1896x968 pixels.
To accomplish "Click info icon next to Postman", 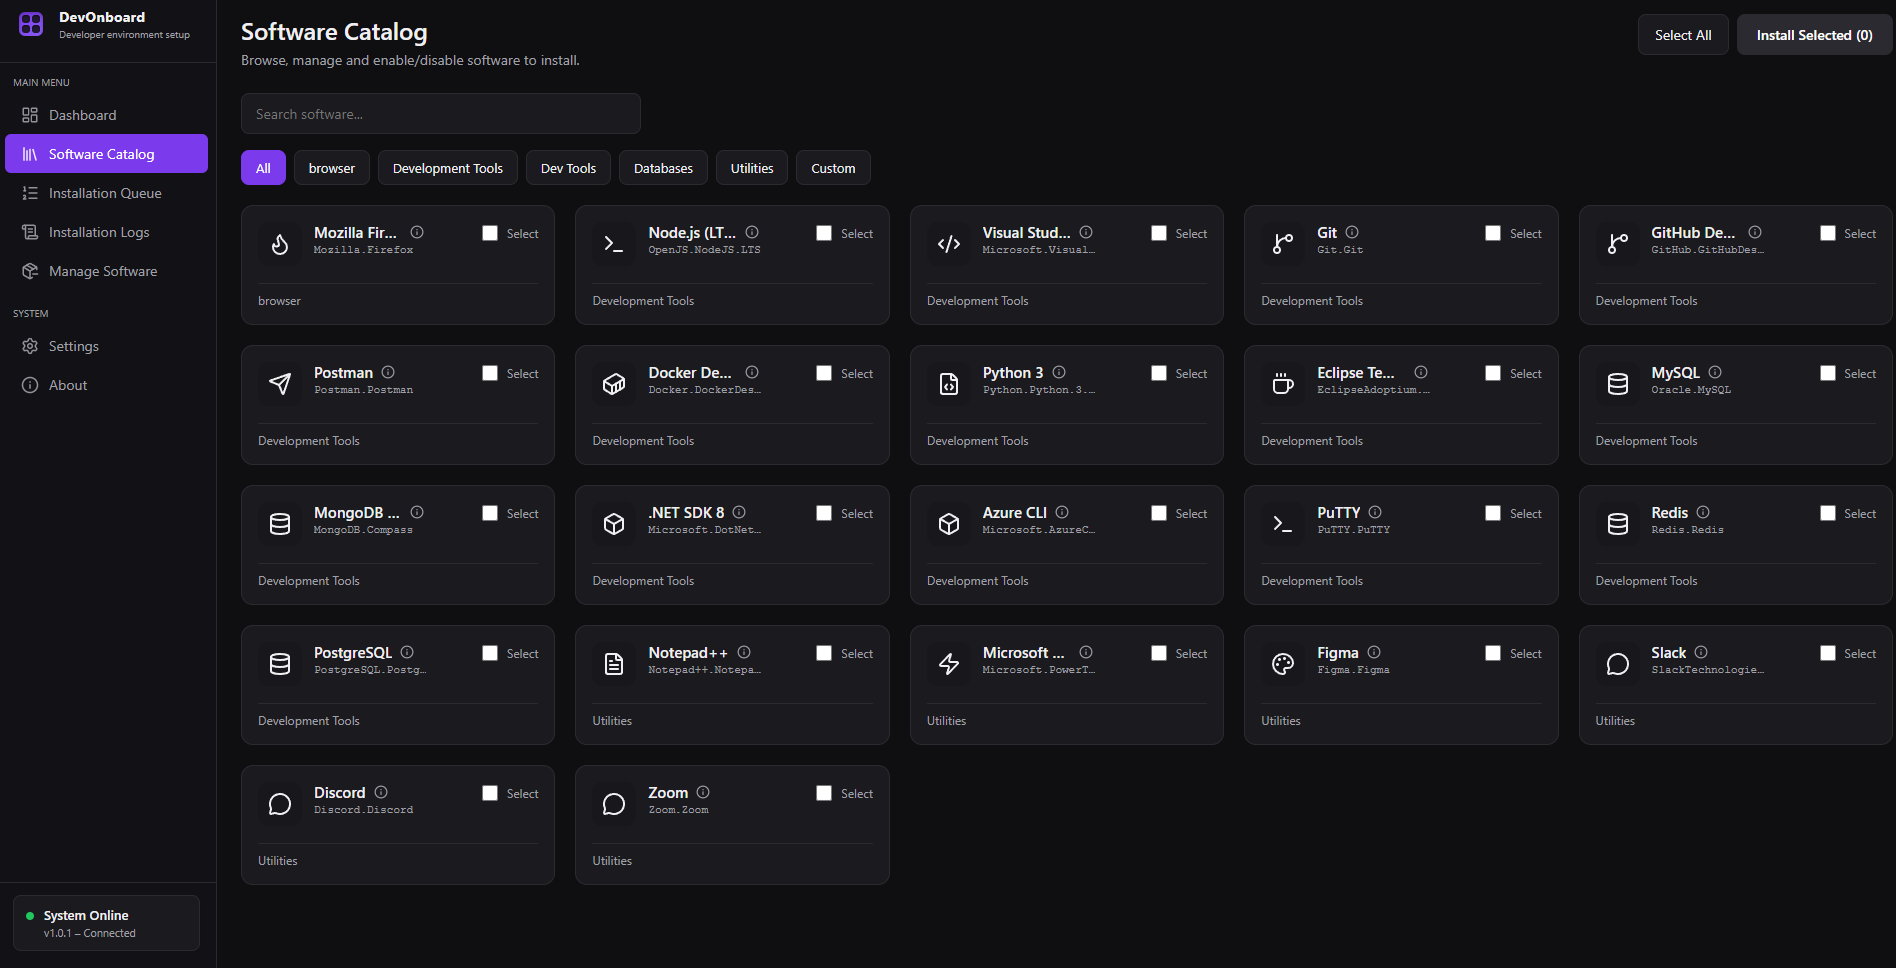I will click(x=388, y=372).
